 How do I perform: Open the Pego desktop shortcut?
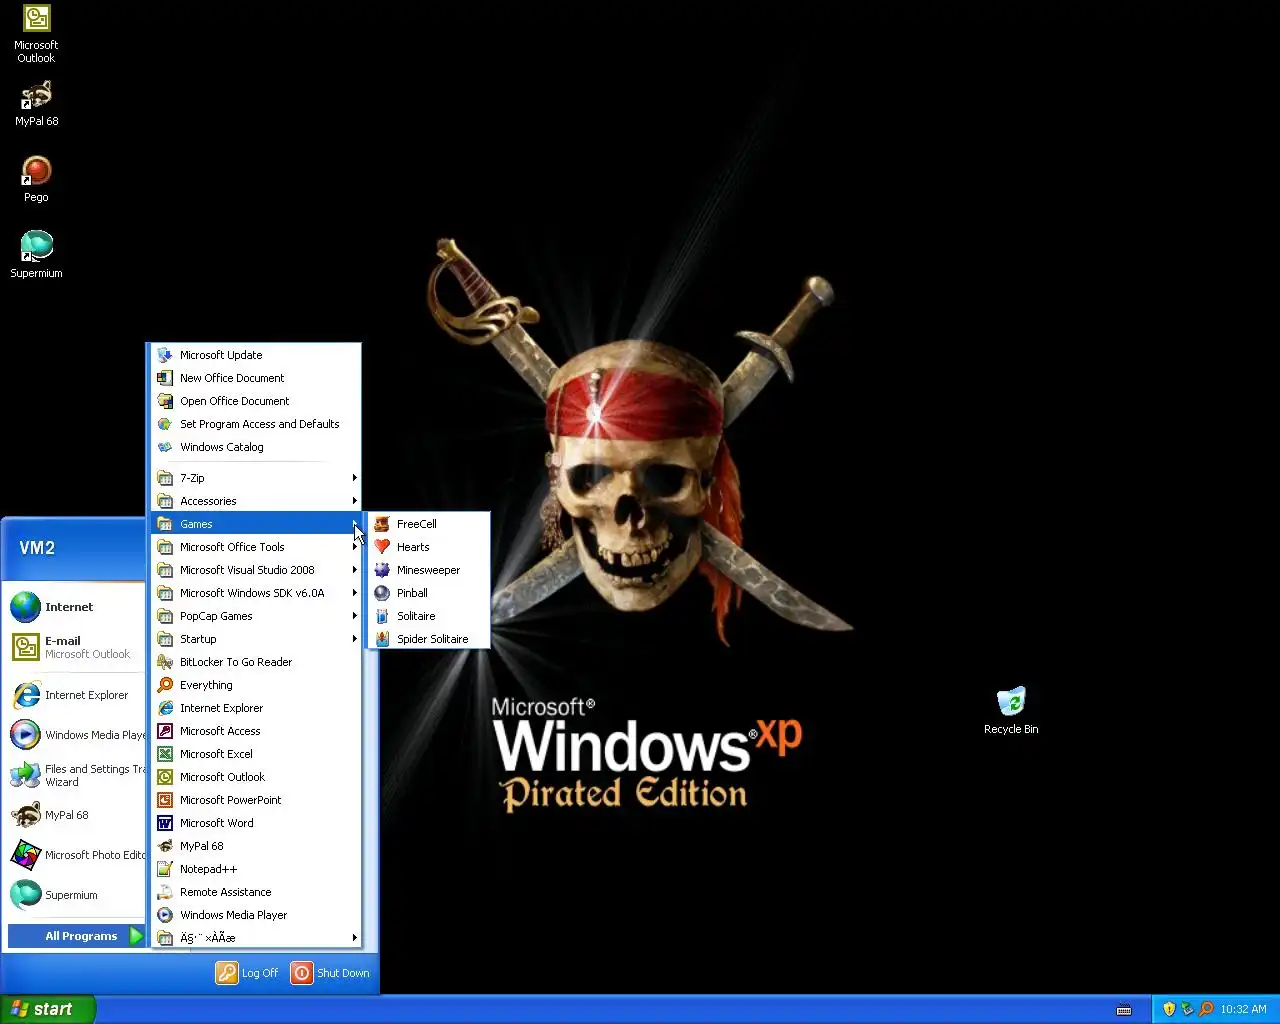36,180
